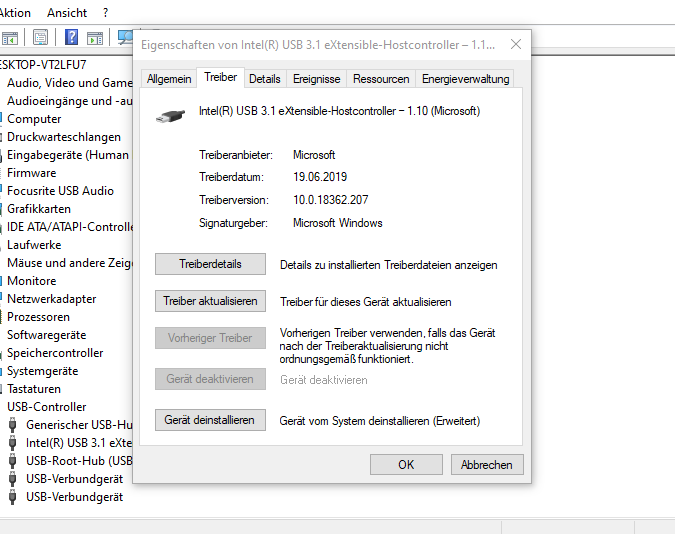Click the Treiberdetails button

[x=210, y=264]
